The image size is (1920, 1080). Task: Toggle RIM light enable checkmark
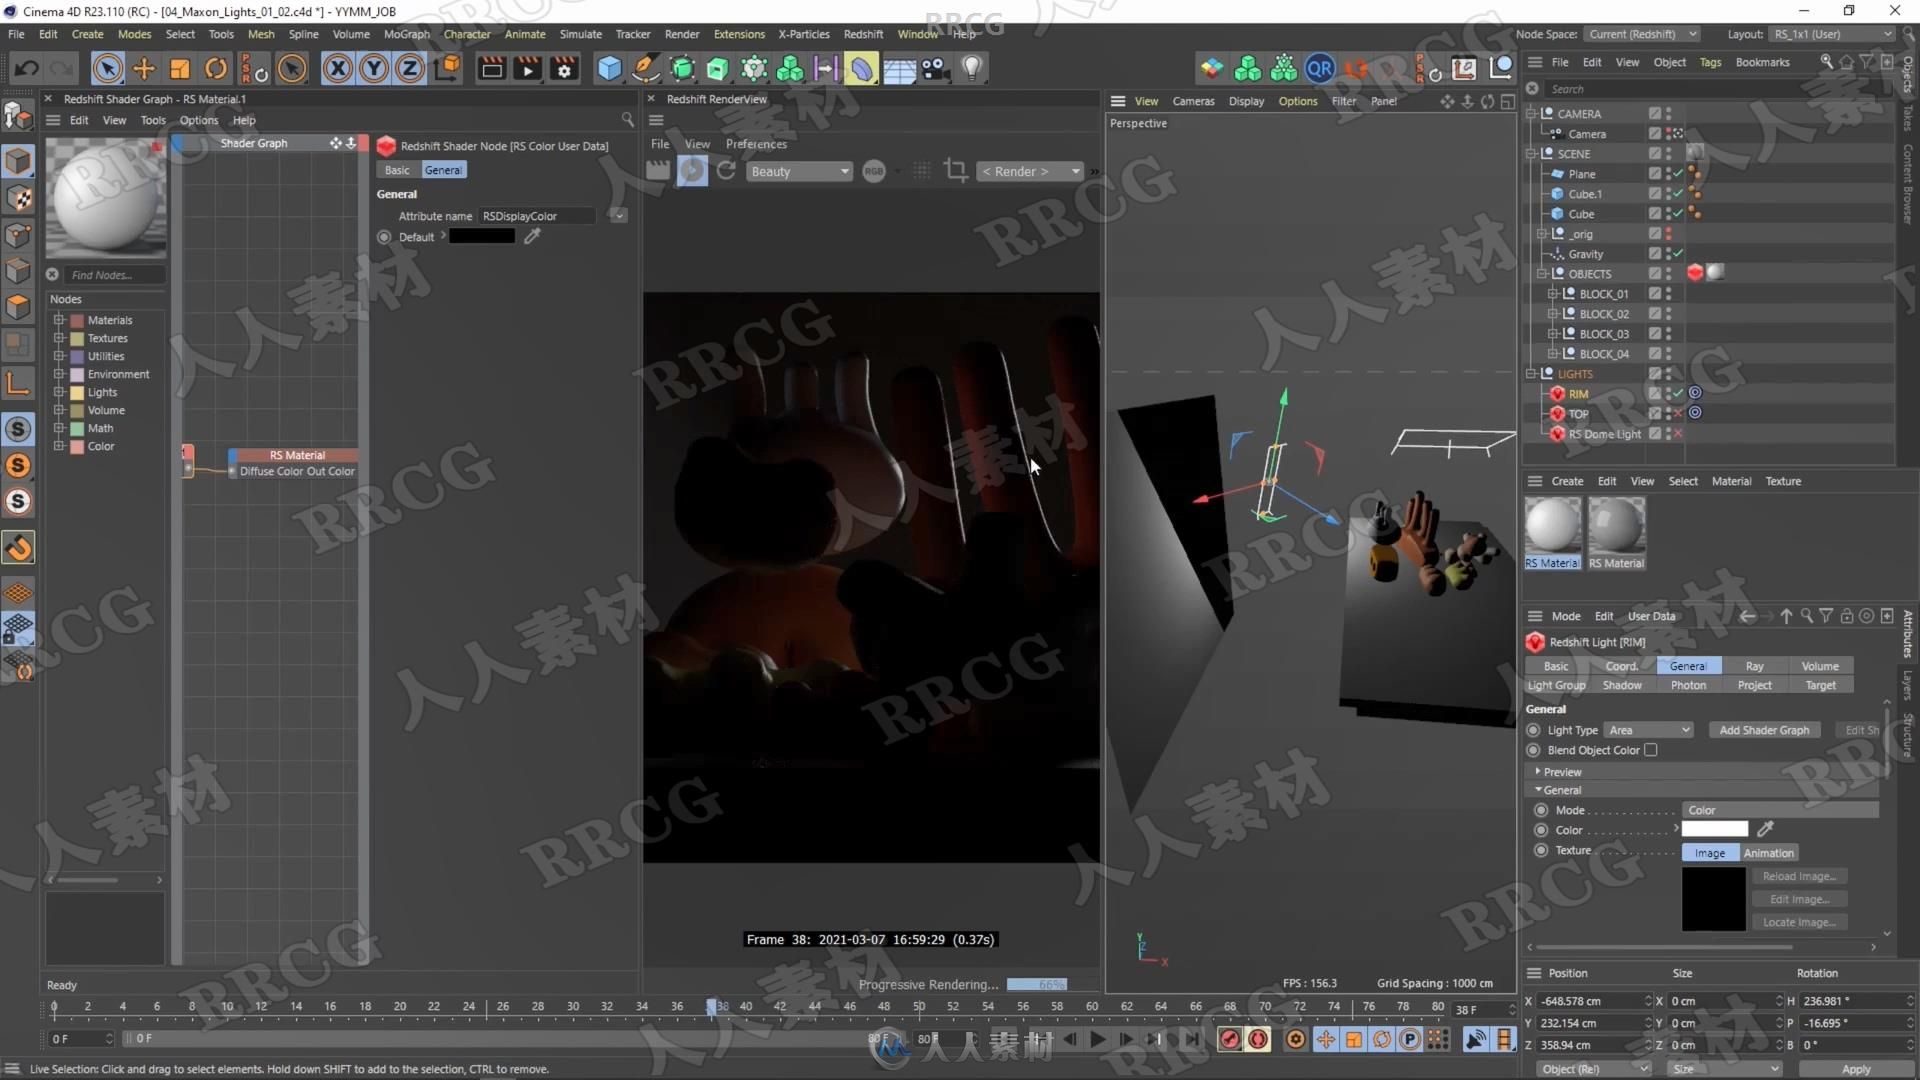[x=1679, y=393]
